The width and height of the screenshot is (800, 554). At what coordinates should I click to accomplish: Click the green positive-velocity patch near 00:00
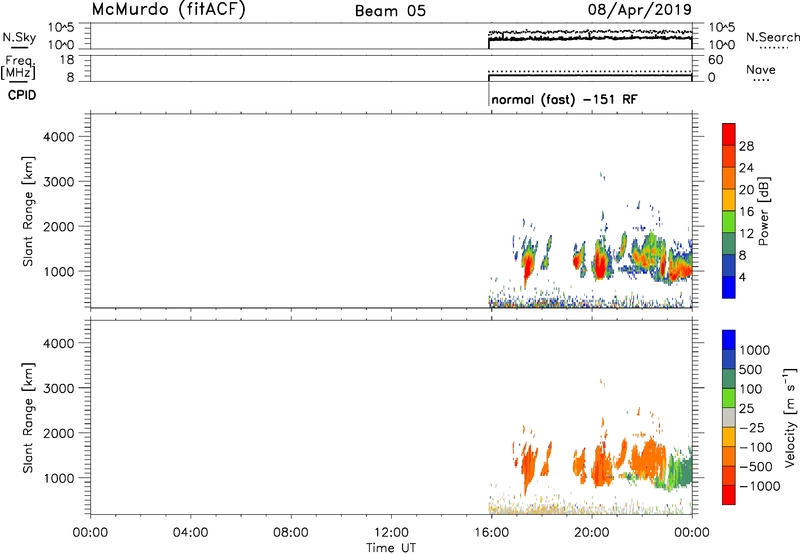[679, 472]
